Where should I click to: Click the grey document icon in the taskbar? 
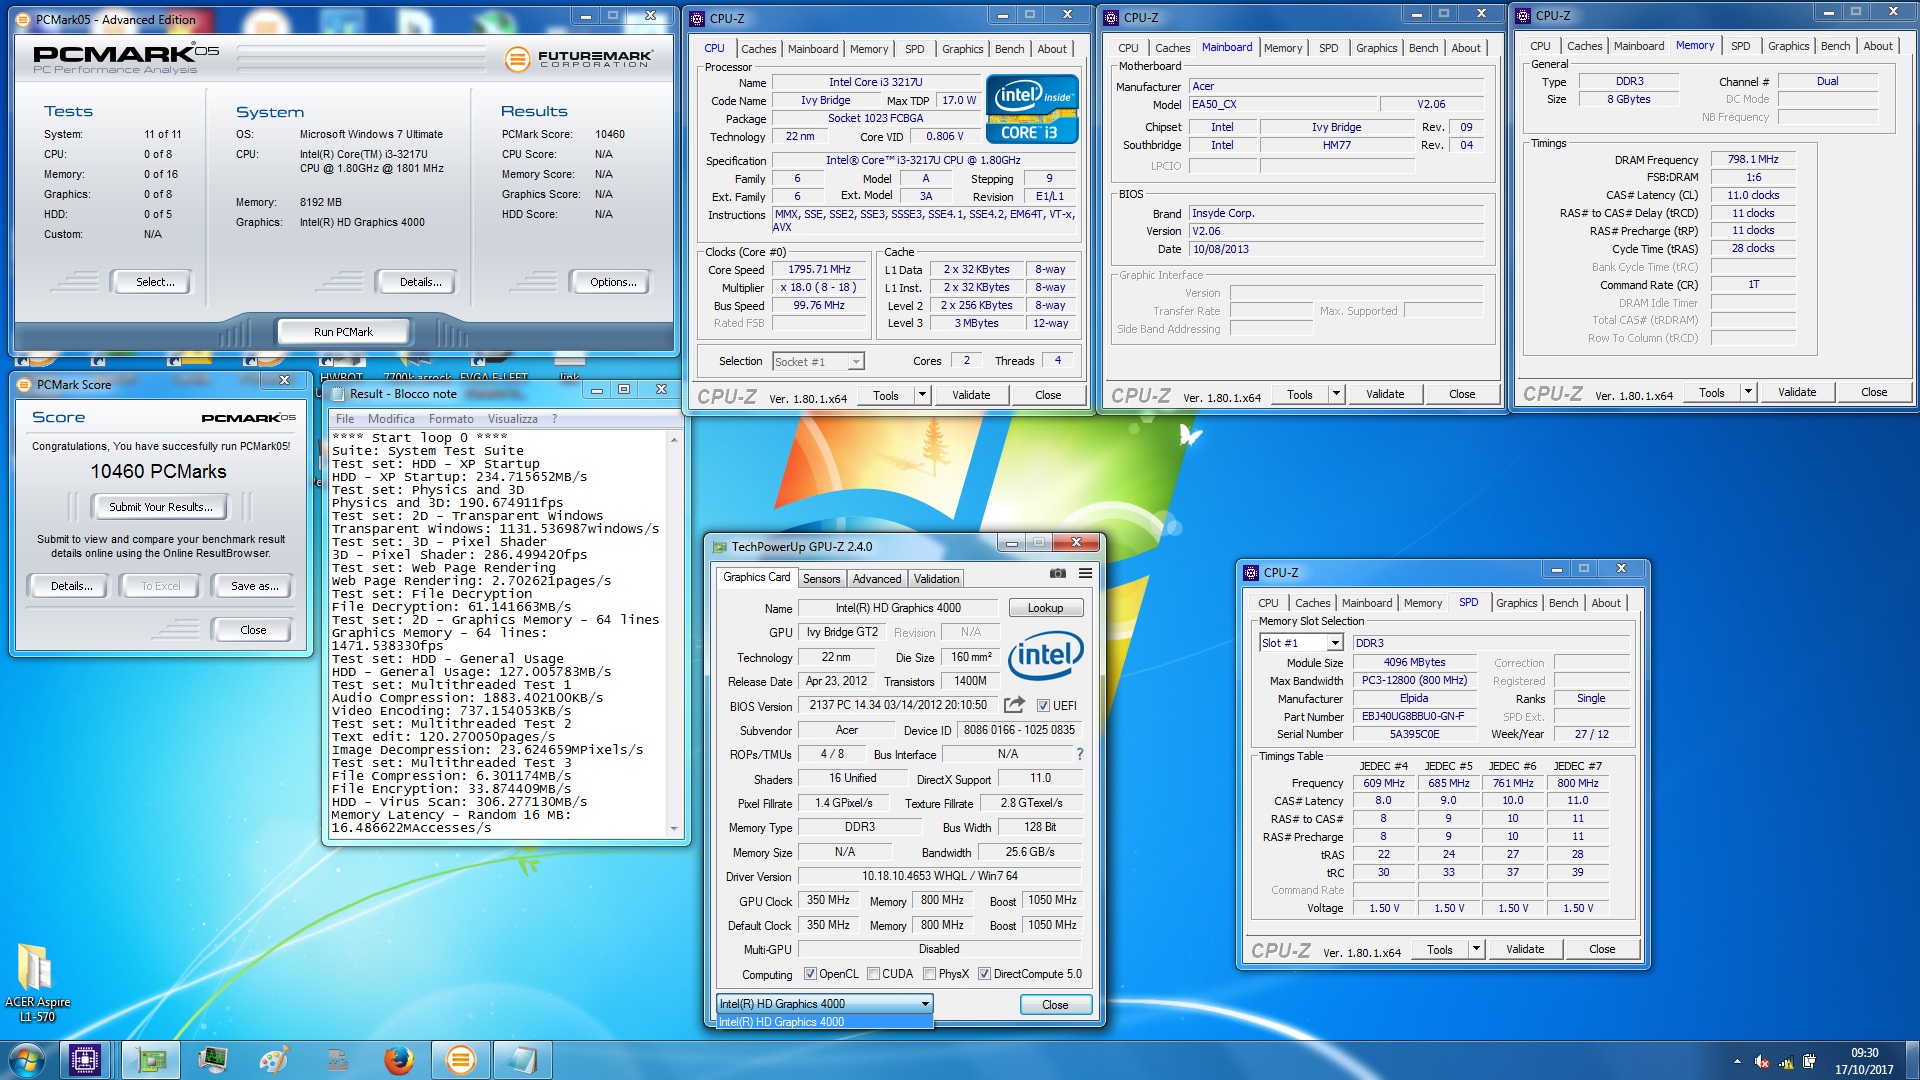click(x=338, y=1060)
